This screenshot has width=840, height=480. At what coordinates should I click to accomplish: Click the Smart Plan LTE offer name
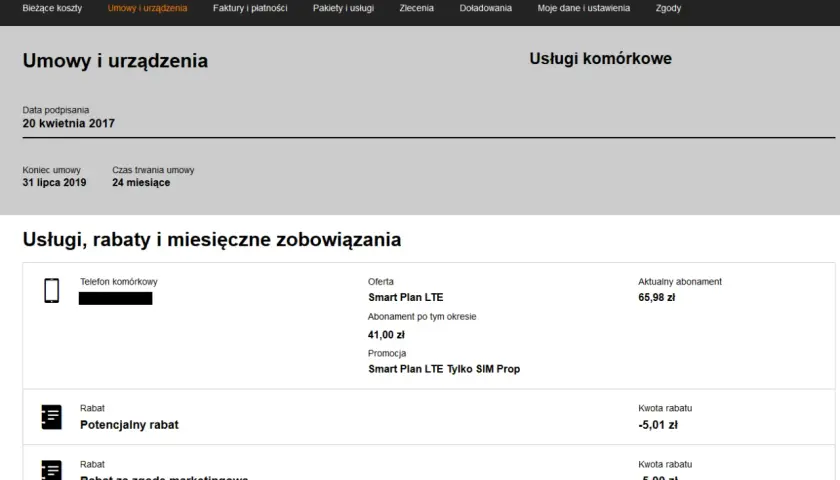(x=406, y=297)
